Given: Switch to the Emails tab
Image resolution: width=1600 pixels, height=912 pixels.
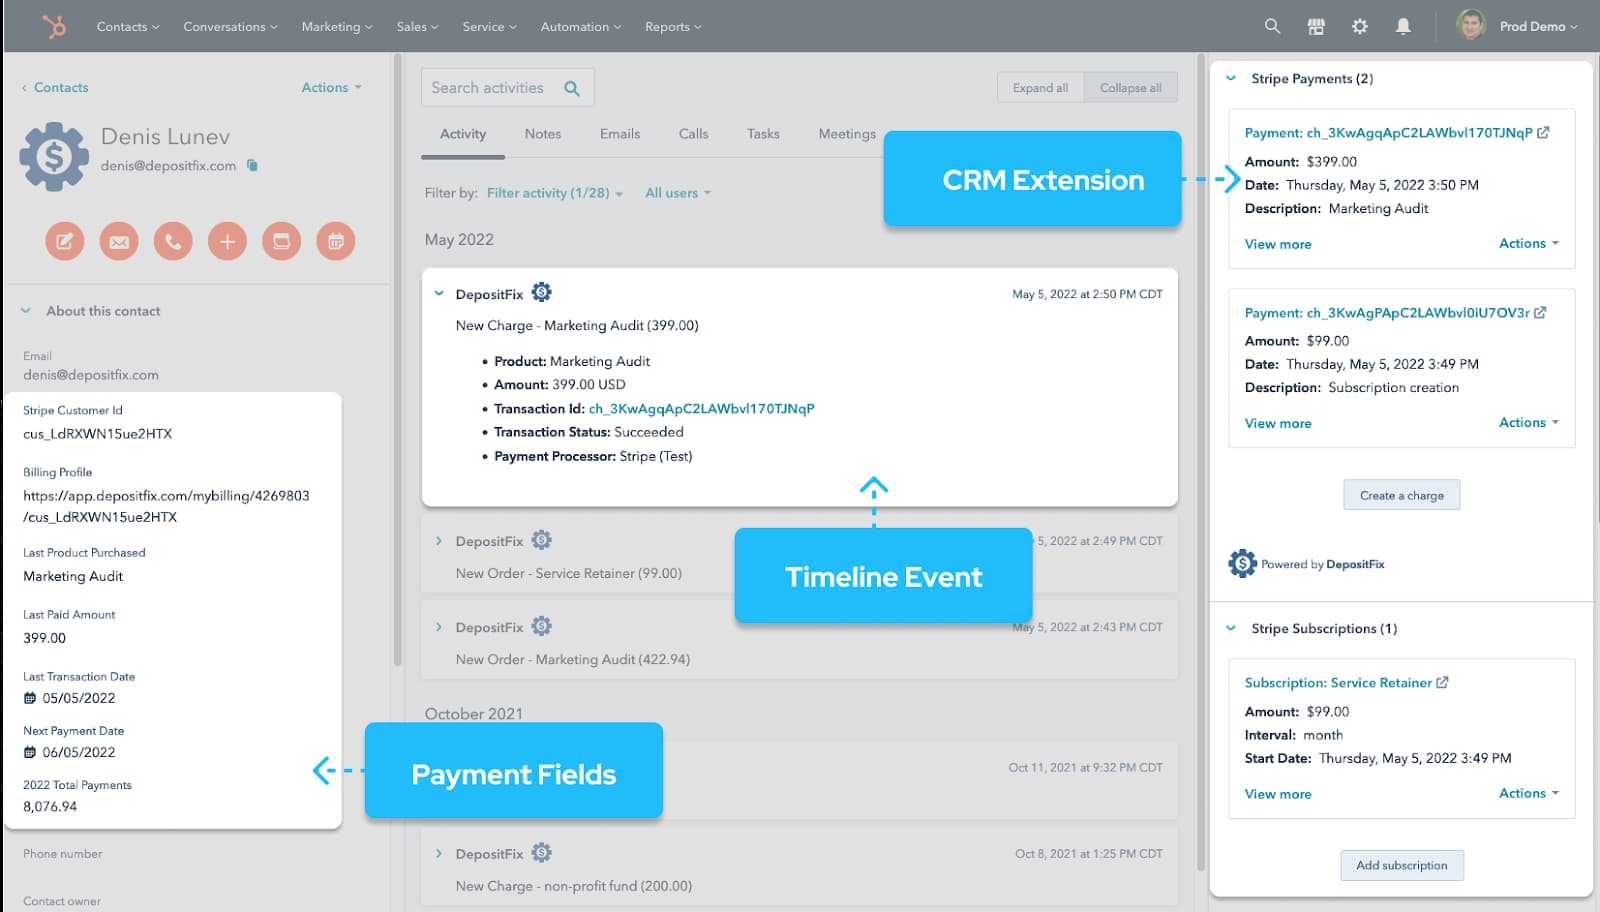Looking at the screenshot, I should [x=619, y=133].
